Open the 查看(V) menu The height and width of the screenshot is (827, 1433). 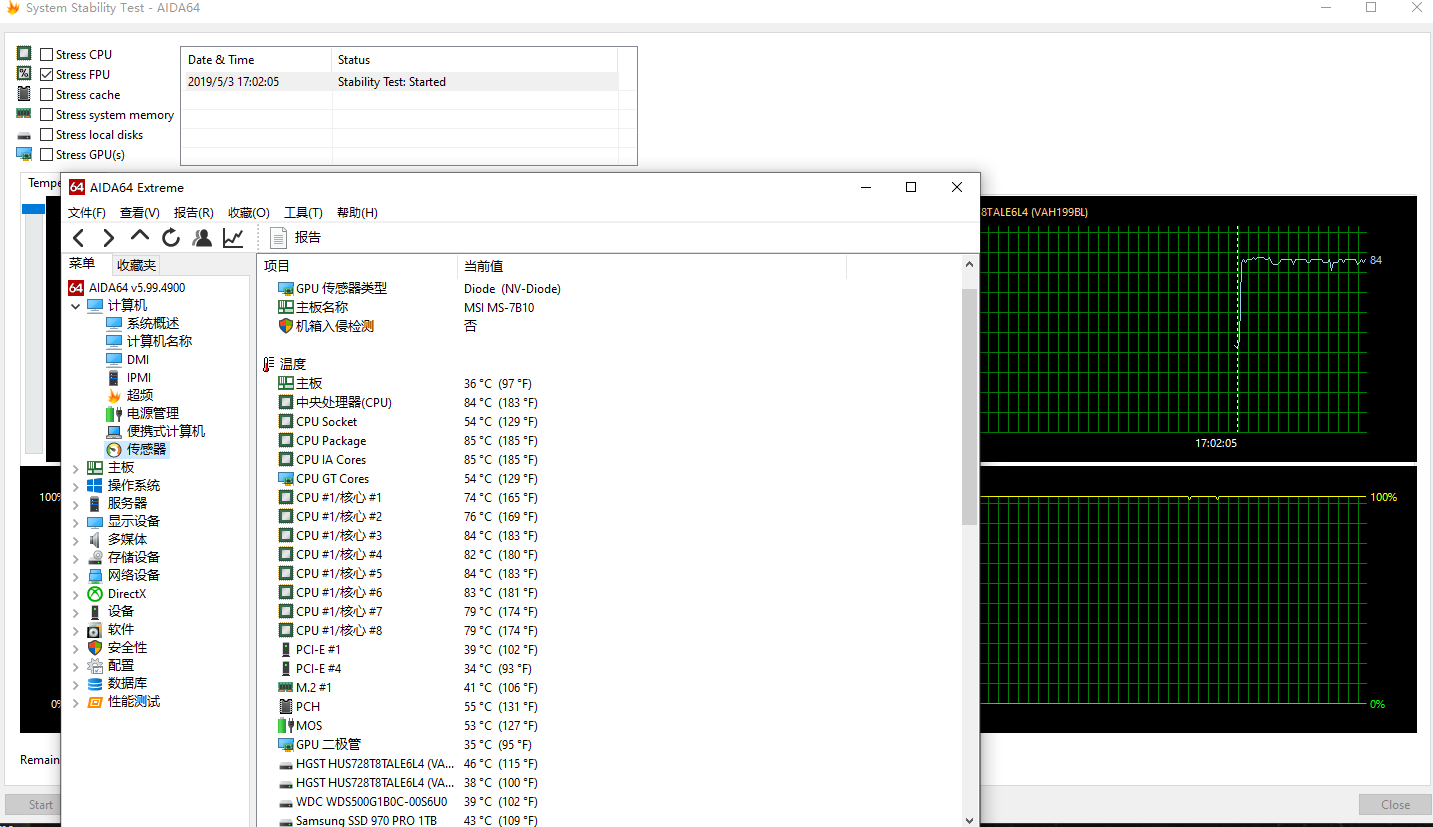140,212
